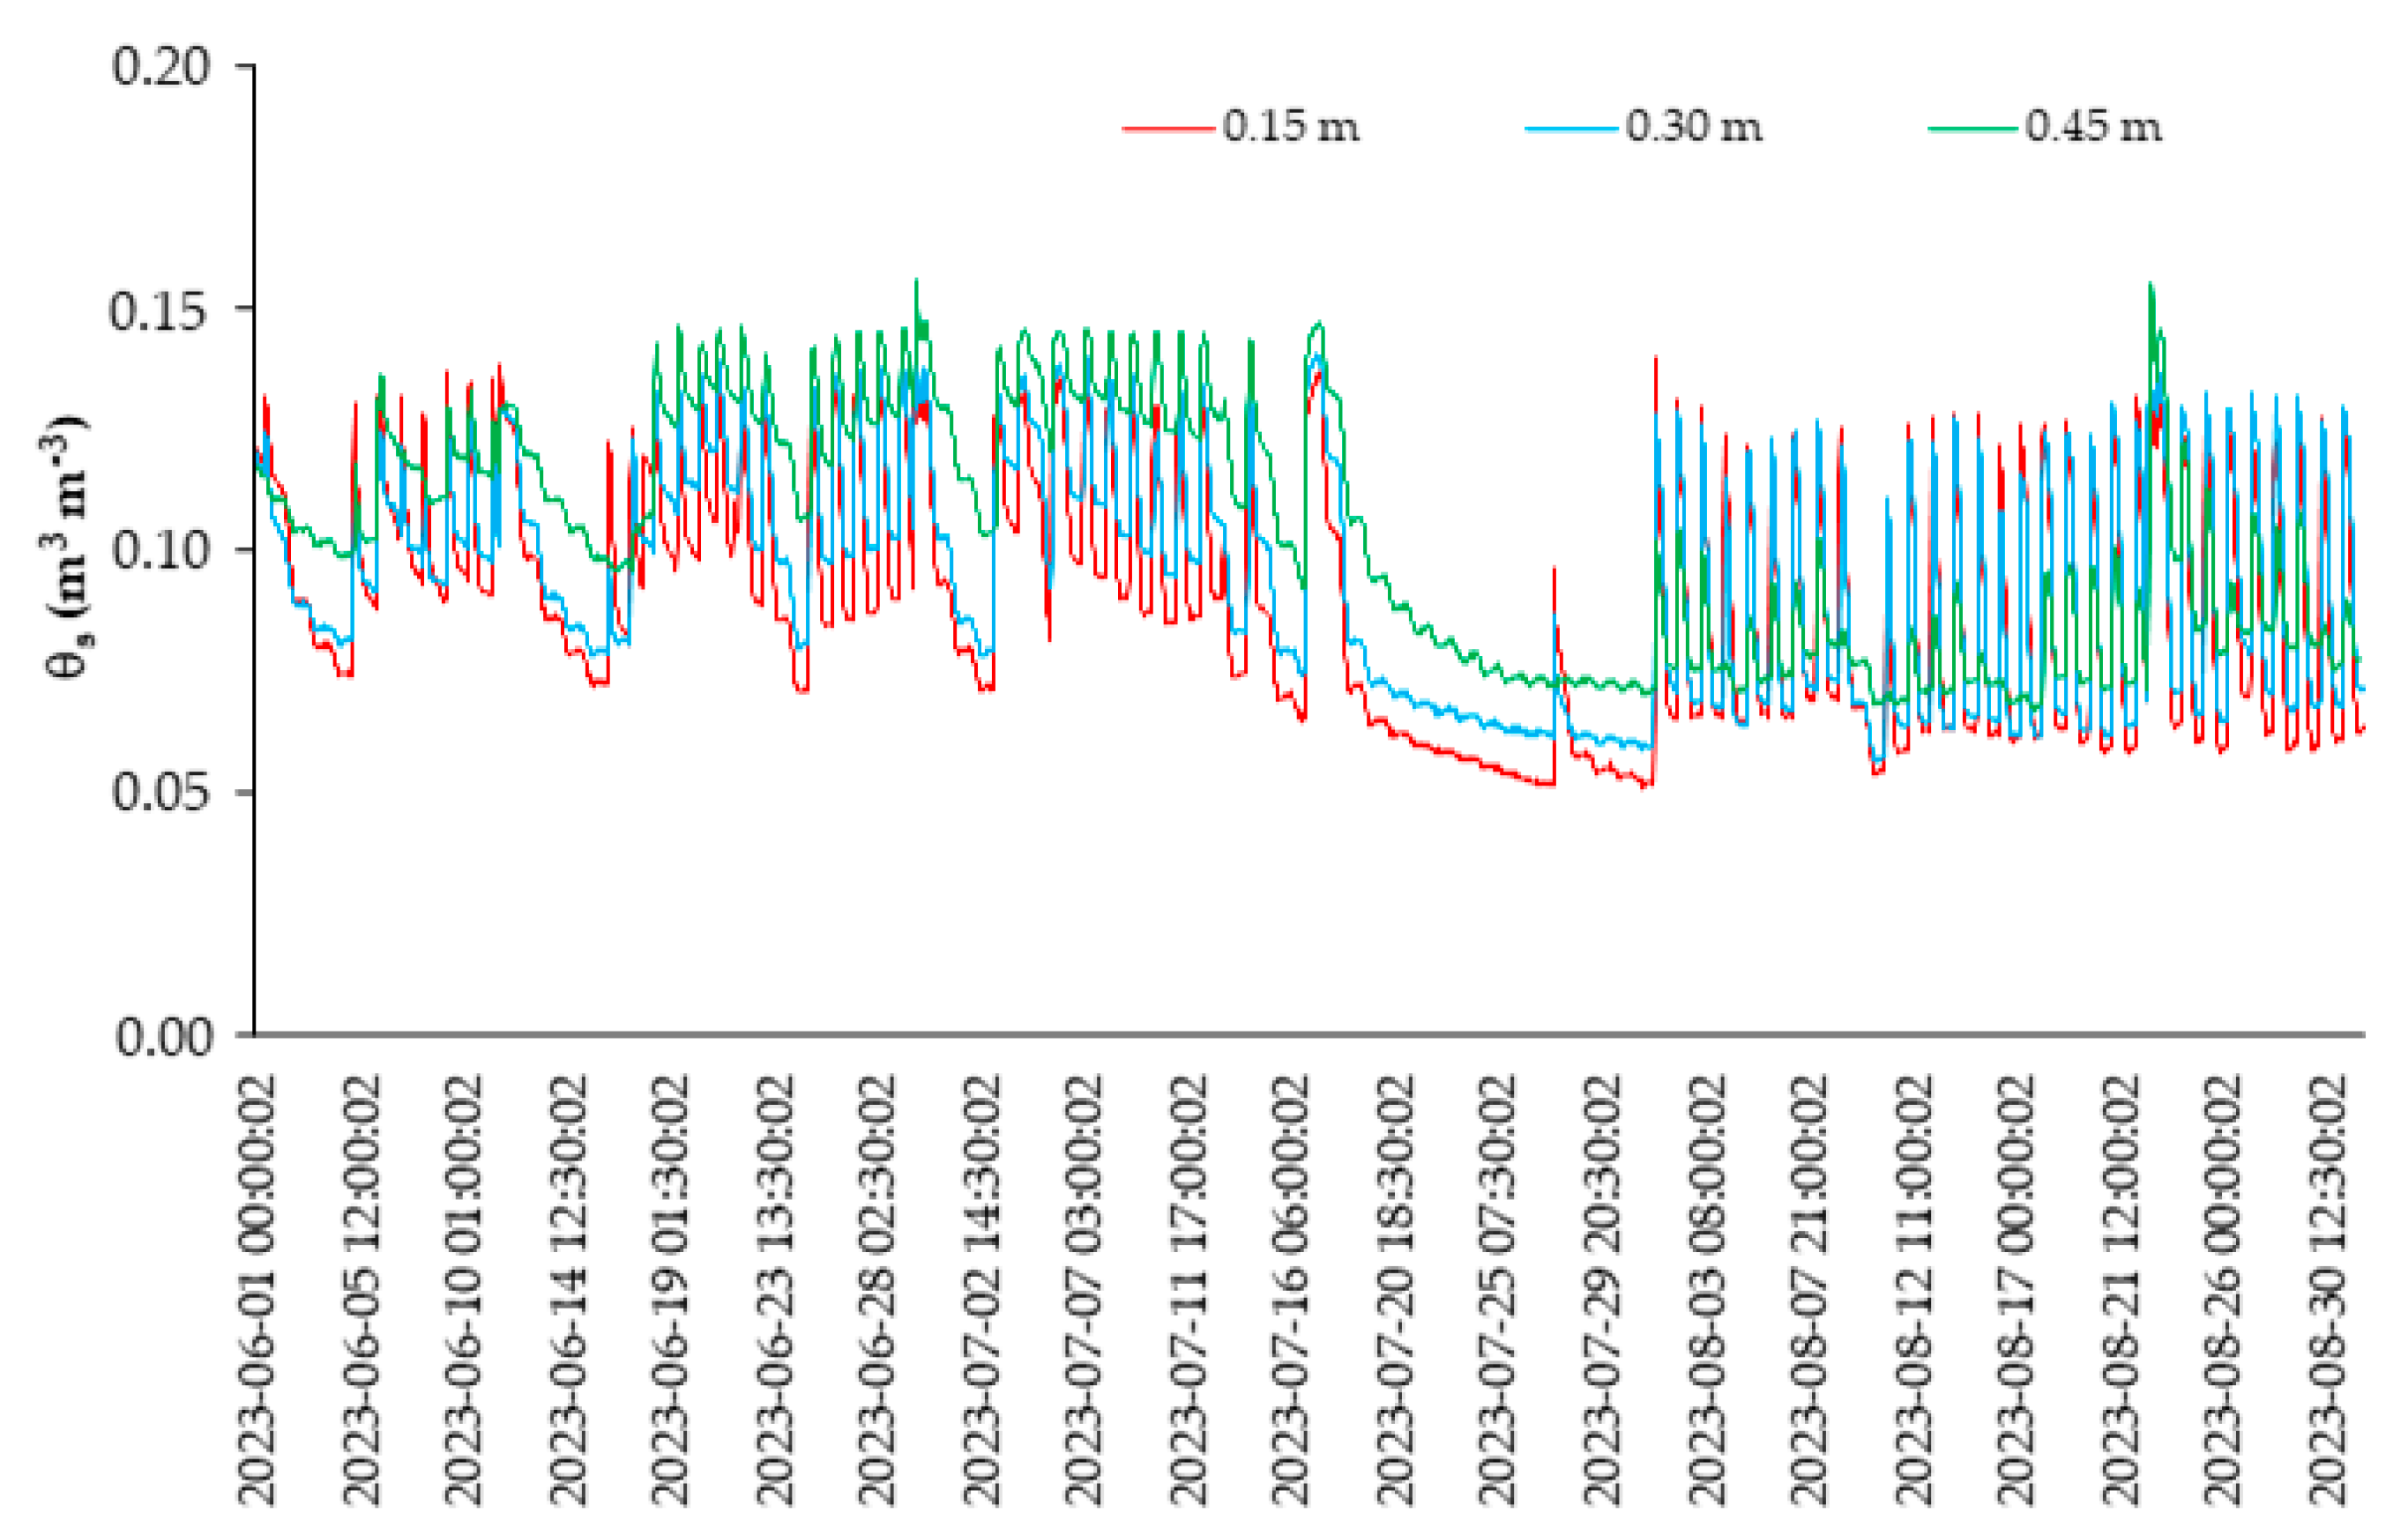Click date label 2023-08-26 00:00:02
The width and height of the screenshot is (2408, 1536).
(2223, 1290)
